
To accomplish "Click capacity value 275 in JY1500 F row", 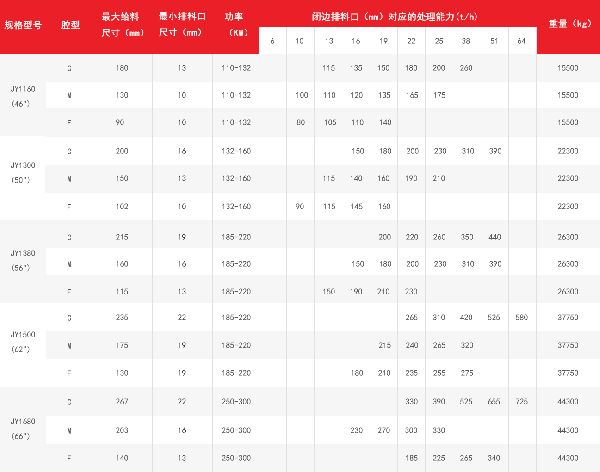I will pyautogui.click(x=467, y=373).
